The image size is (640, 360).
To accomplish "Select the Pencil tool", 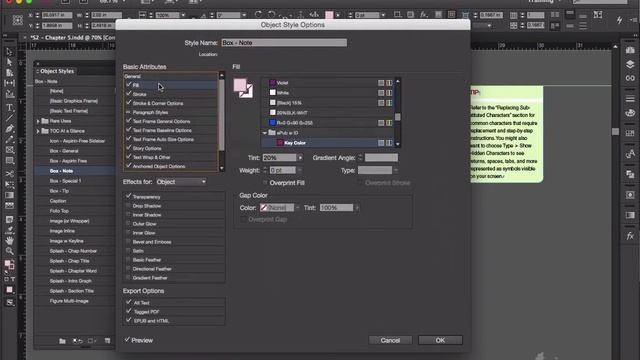I will (9, 139).
